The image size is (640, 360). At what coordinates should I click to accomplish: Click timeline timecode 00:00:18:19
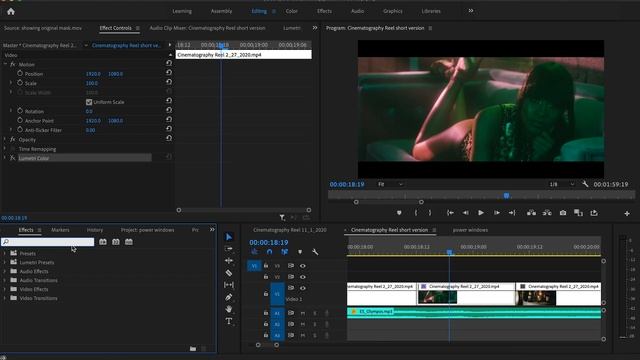point(269,242)
